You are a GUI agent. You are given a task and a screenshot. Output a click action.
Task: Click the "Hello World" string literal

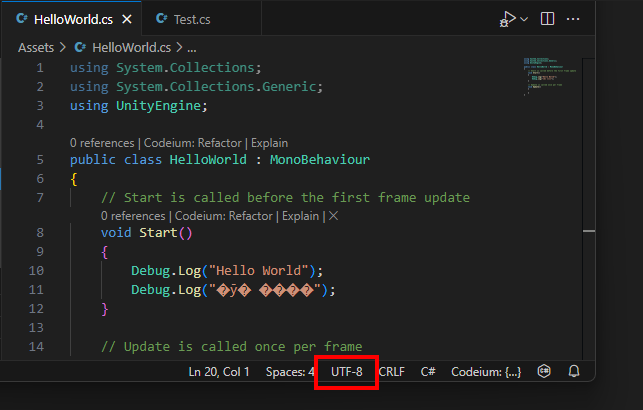(x=258, y=271)
